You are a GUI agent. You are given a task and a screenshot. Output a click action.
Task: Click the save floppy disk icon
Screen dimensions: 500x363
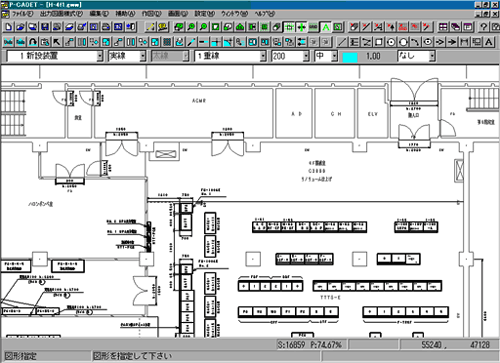(x=45, y=27)
